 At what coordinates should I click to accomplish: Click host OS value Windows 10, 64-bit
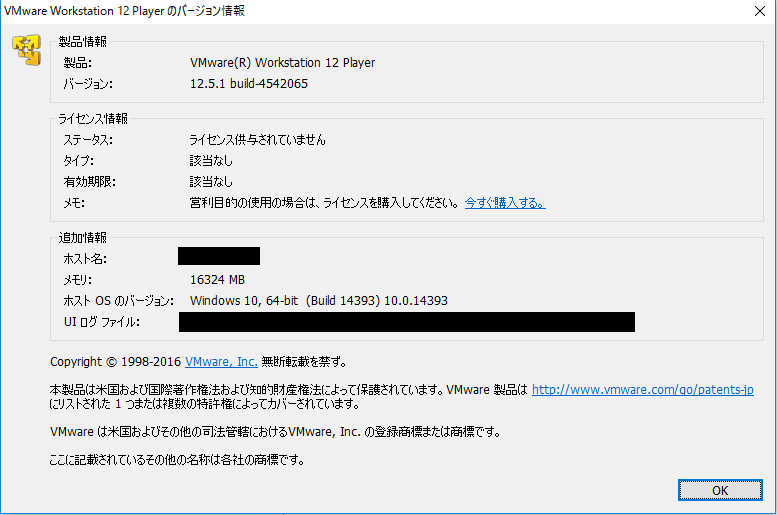pyautogui.click(x=319, y=301)
